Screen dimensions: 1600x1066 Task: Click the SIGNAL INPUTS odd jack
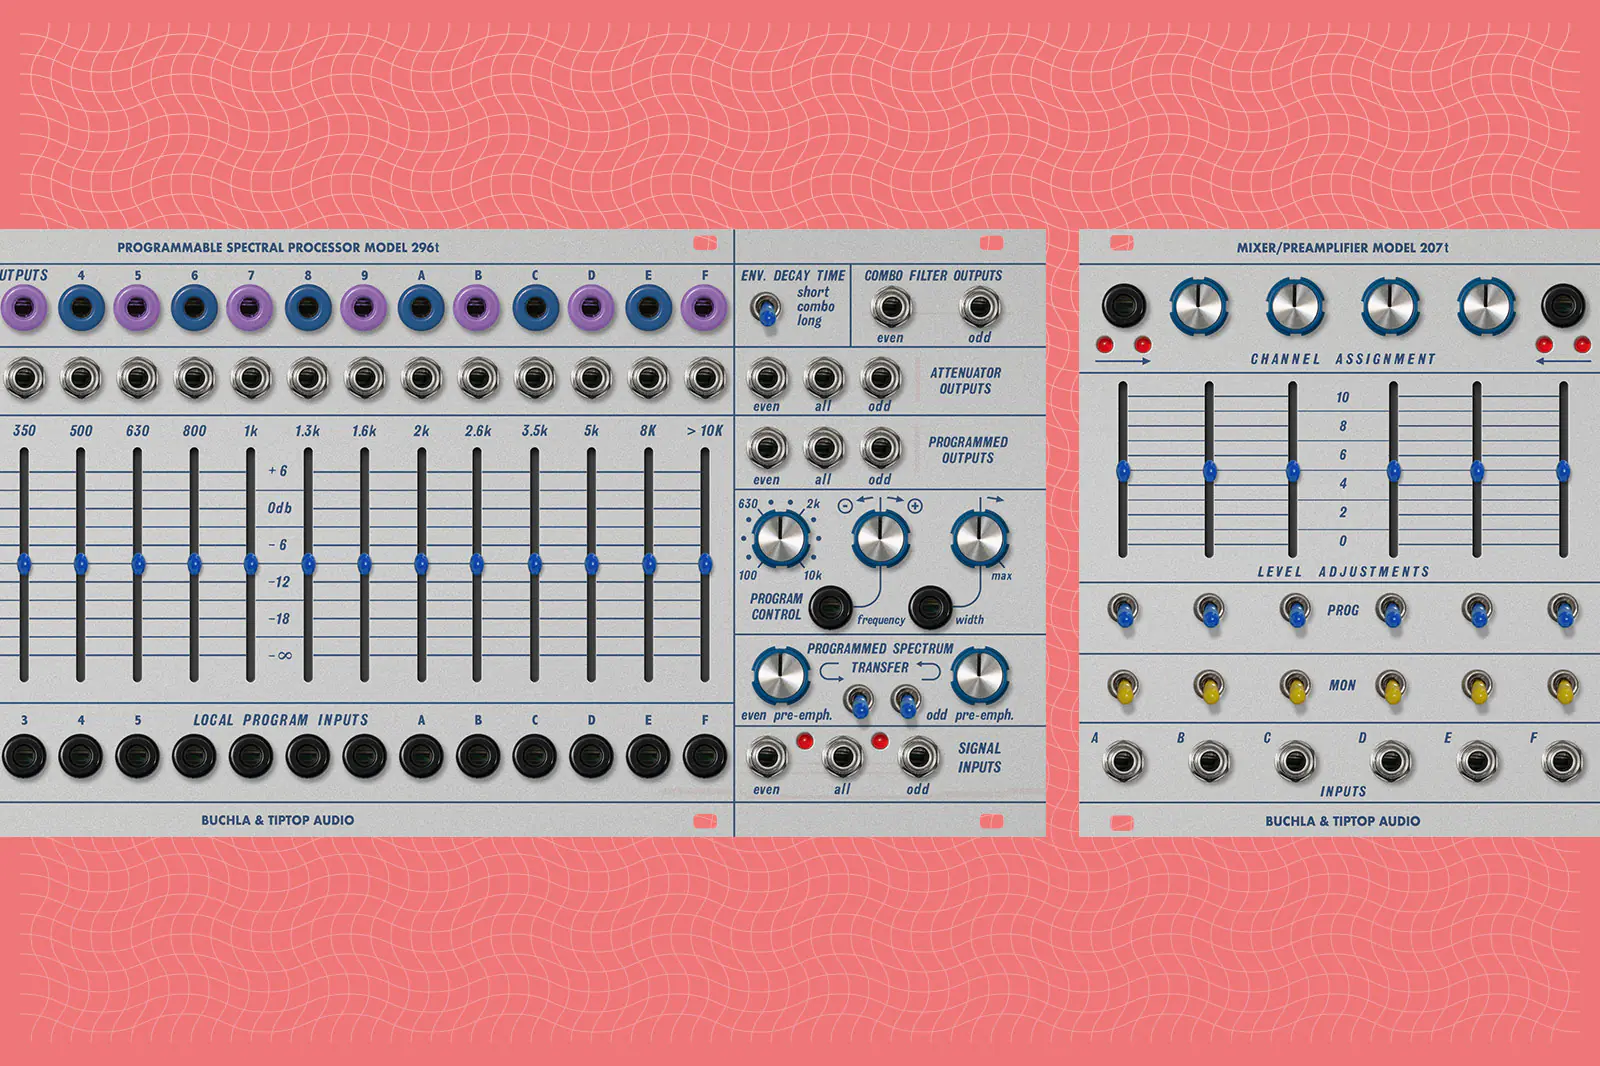tap(918, 757)
